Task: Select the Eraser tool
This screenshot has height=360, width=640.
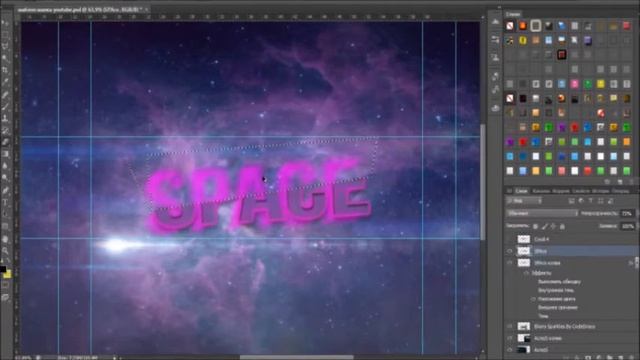Action: (x=5, y=142)
